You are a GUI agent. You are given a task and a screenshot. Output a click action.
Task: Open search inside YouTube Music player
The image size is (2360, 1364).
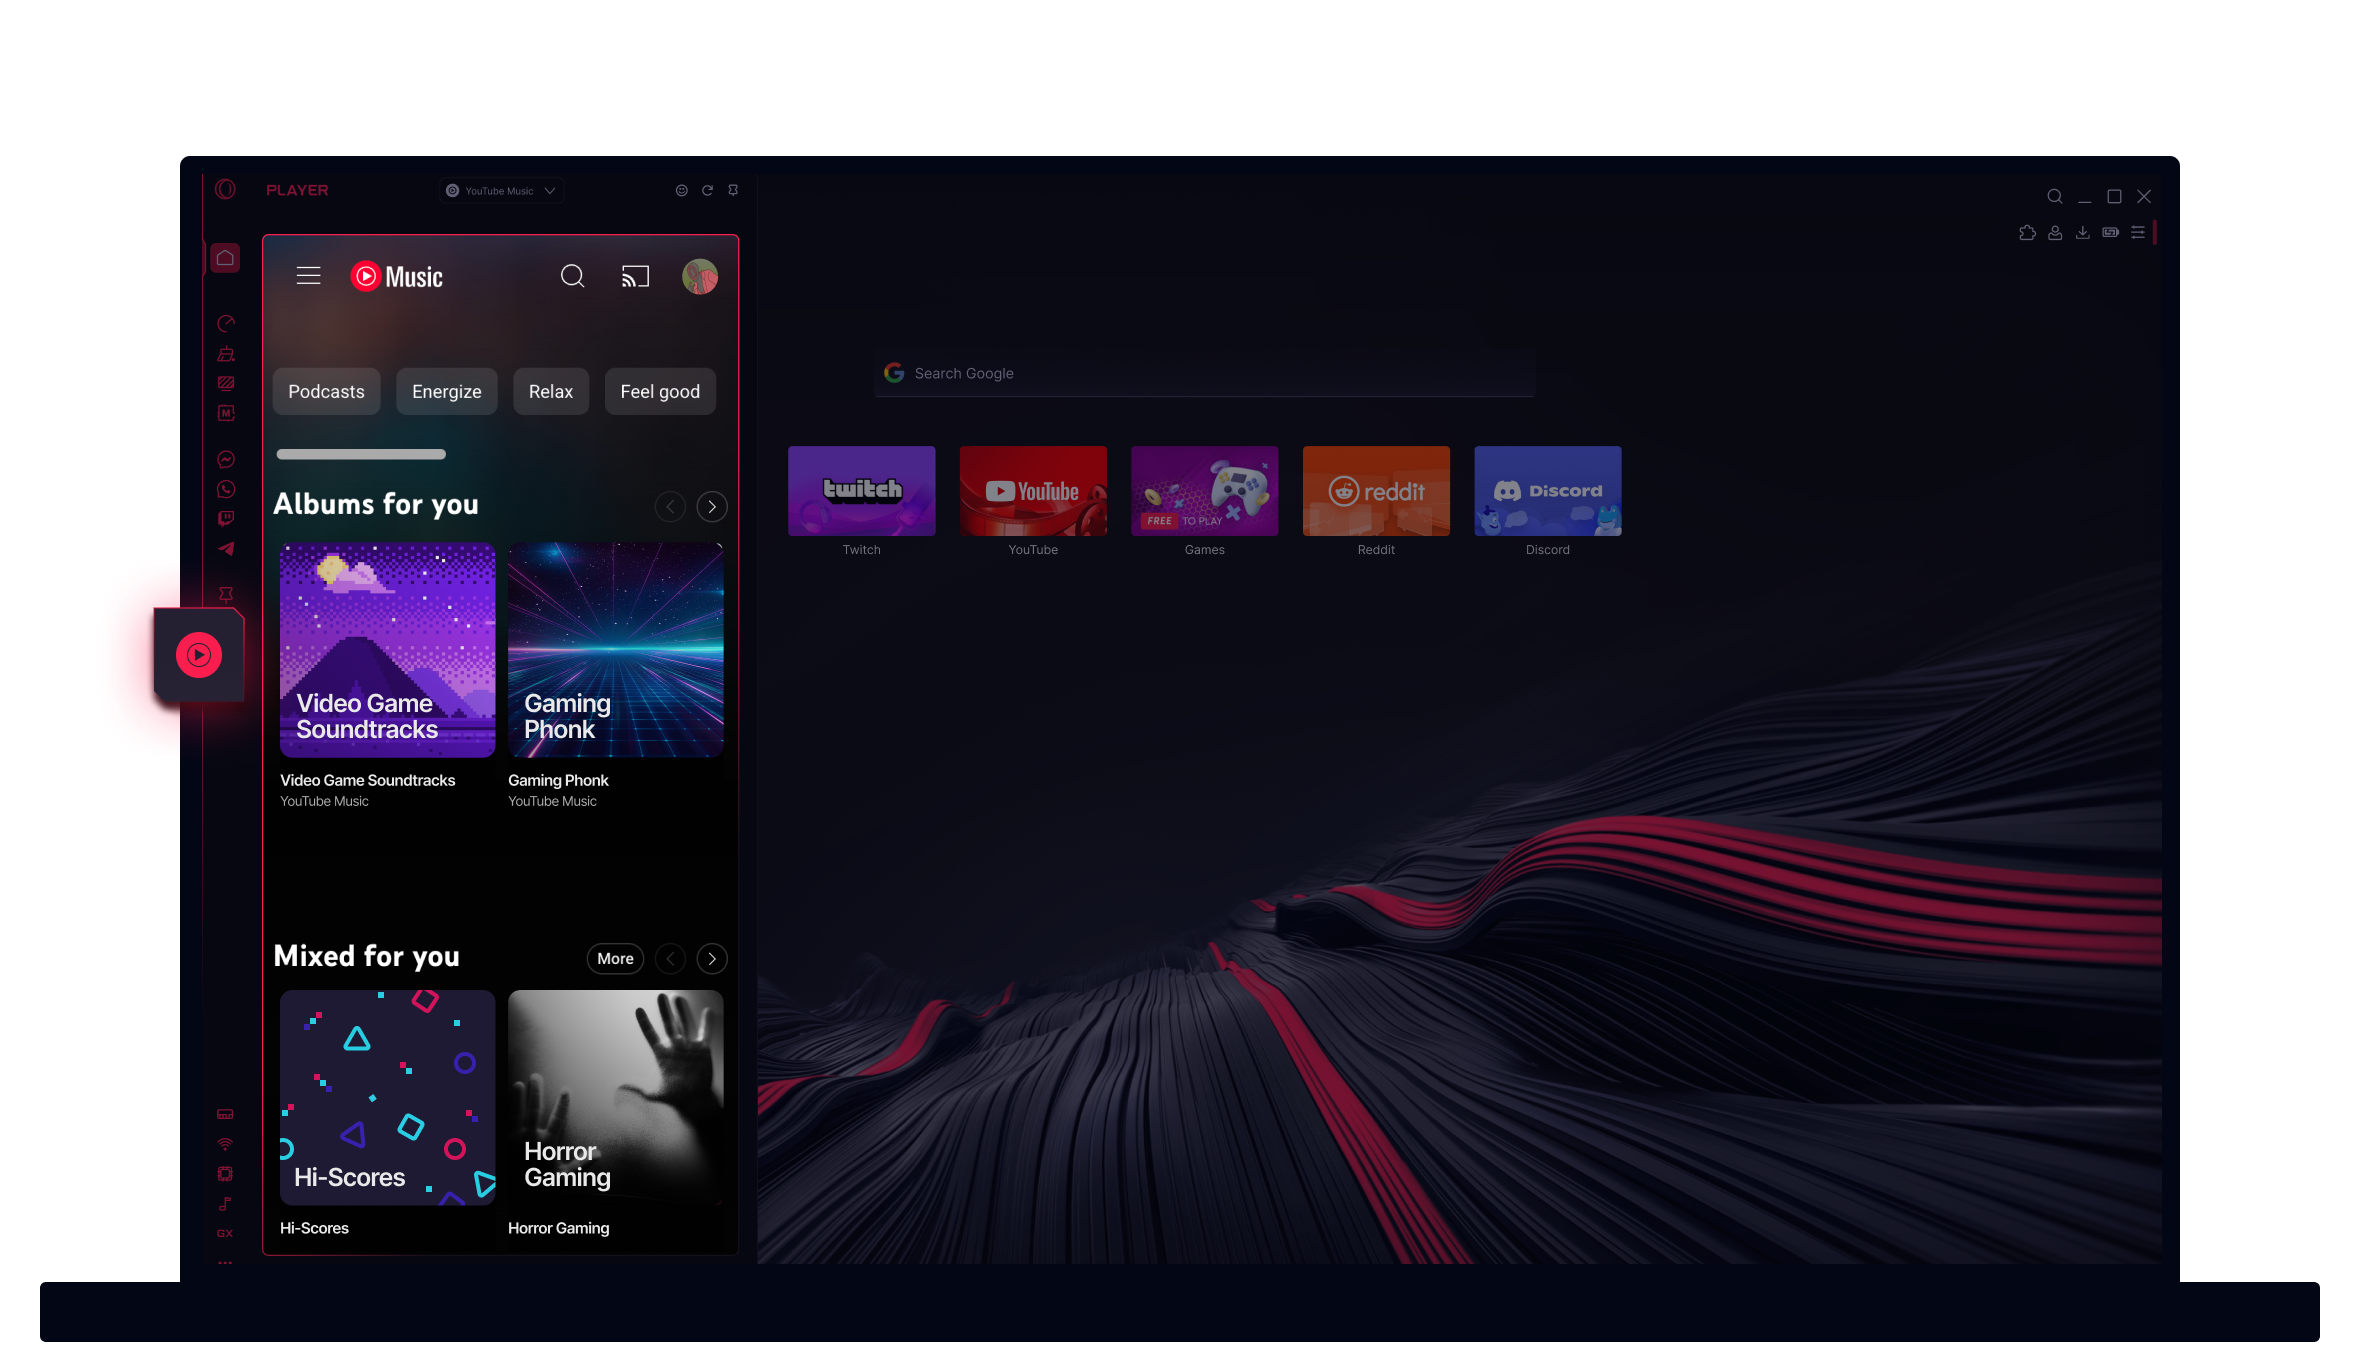573,276
